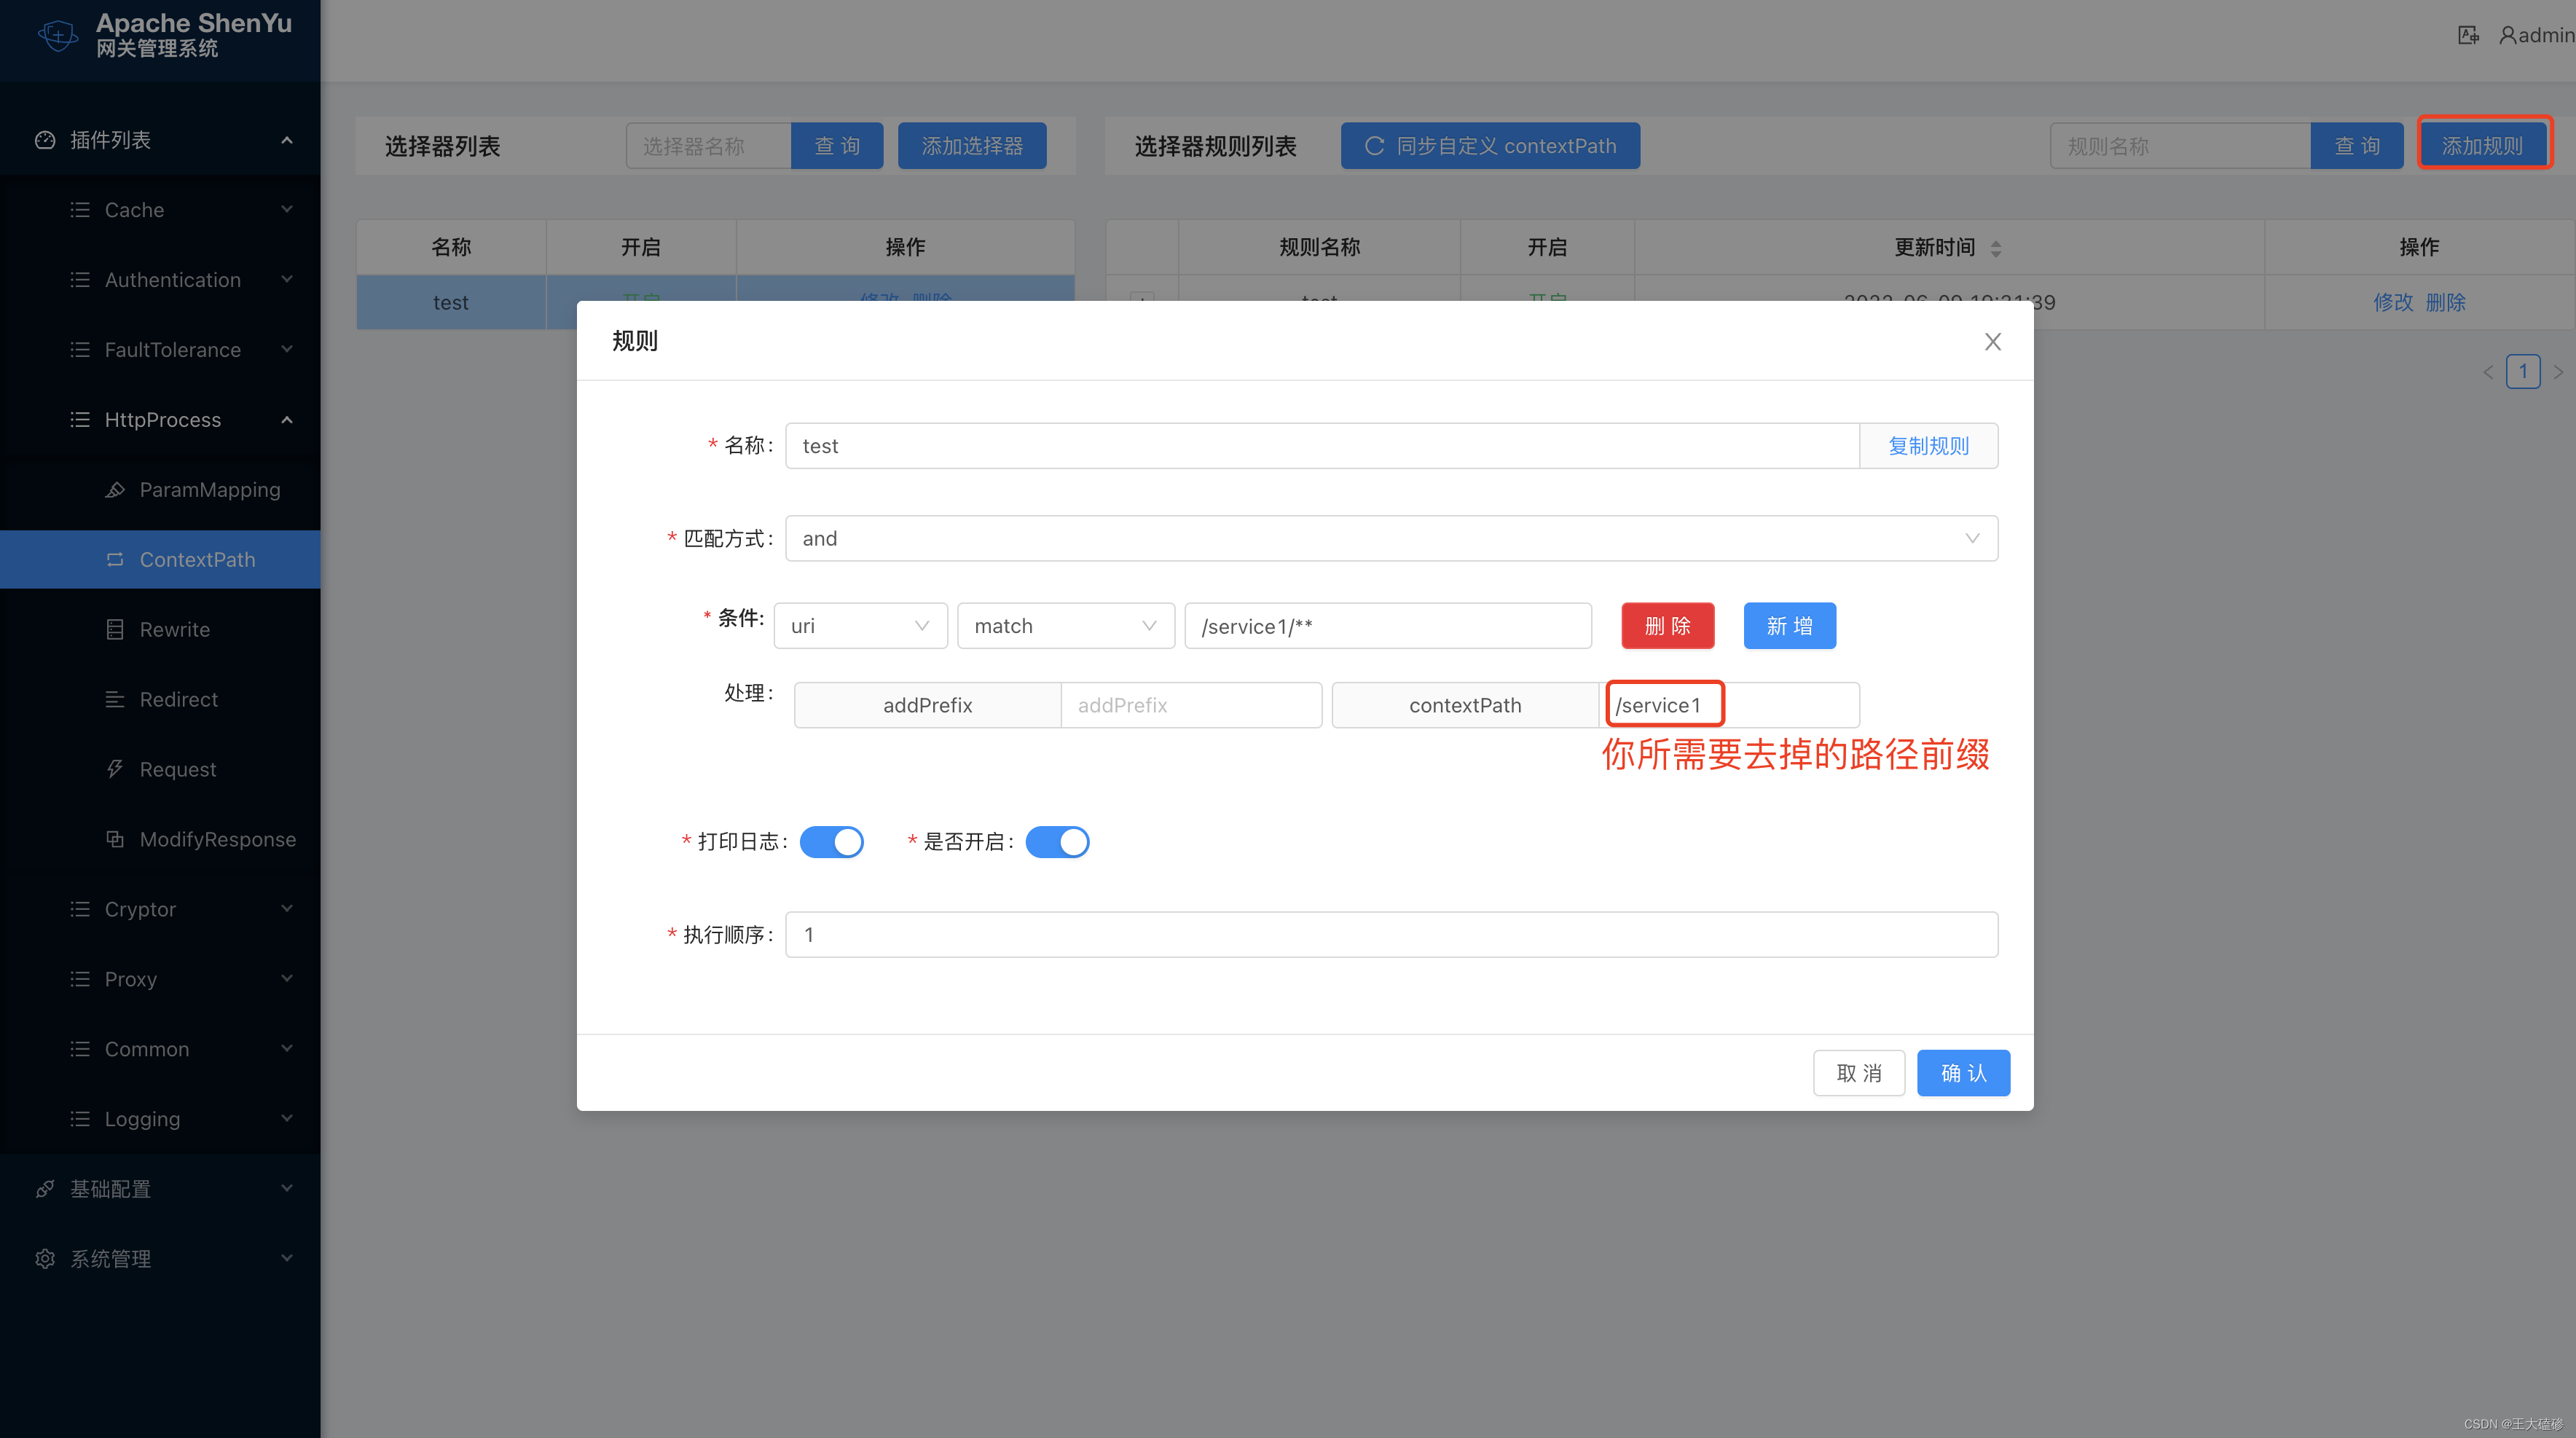Collapse the HttpProcess submenu chevron
Viewport: 2576px width, 1438px height.
[287, 420]
